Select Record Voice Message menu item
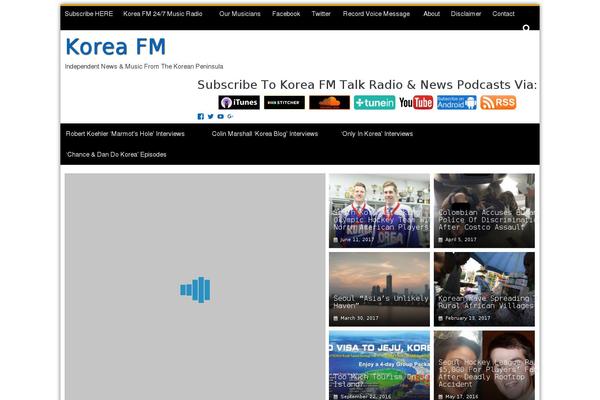The image size is (600, 400). click(376, 14)
